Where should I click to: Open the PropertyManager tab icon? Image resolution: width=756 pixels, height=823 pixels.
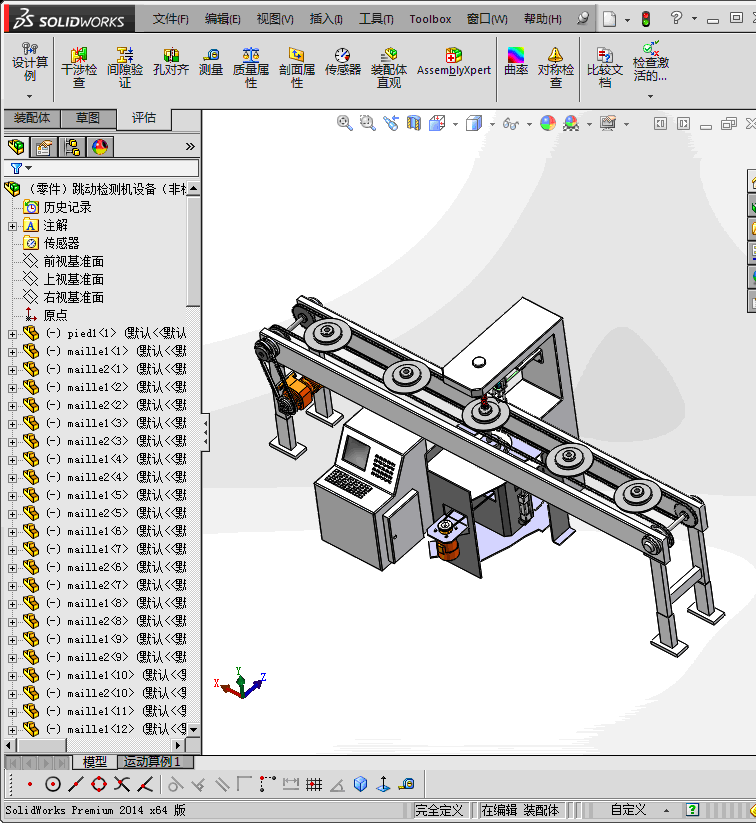[x=44, y=147]
